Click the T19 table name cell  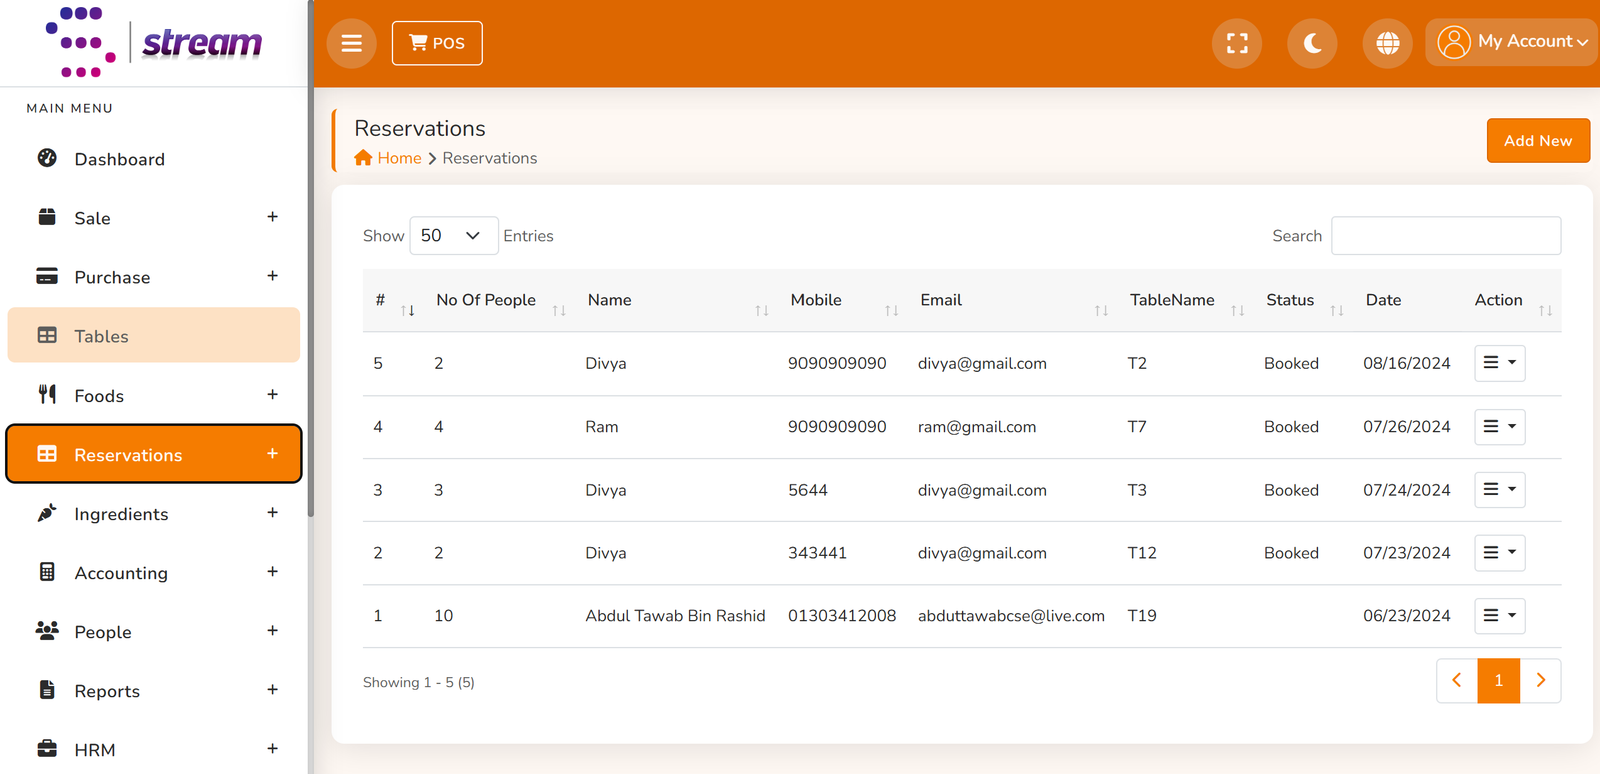pyautogui.click(x=1142, y=616)
